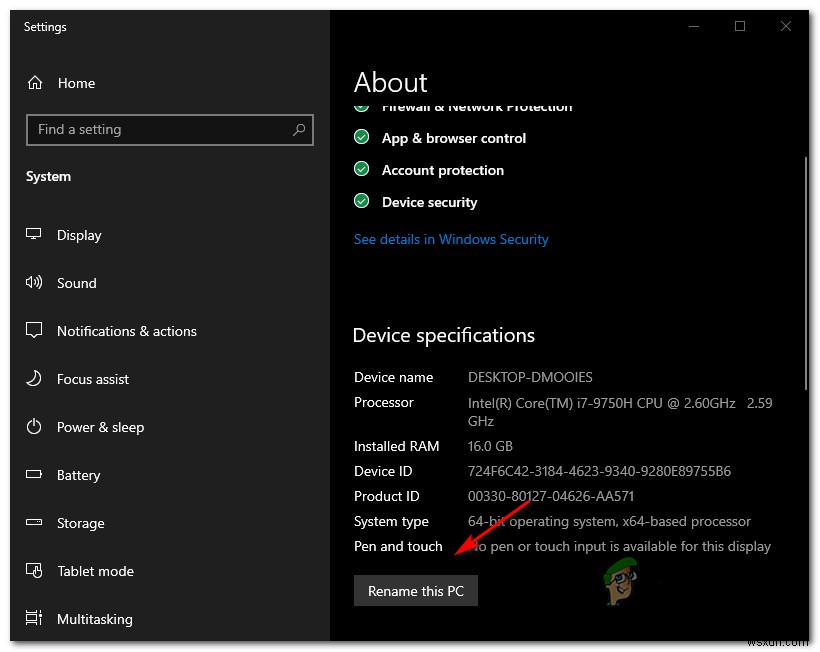
Task: Click the search magnifier icon
Action: click(298, 130)
